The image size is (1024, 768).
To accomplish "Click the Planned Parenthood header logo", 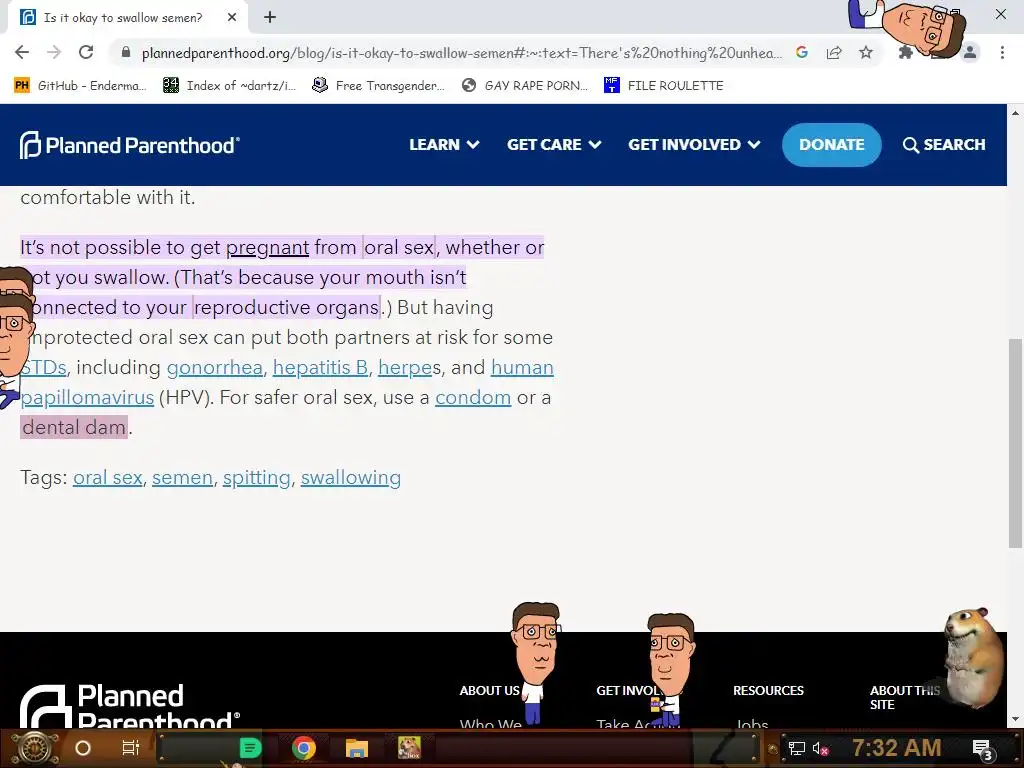I will (x=129, y=145).
